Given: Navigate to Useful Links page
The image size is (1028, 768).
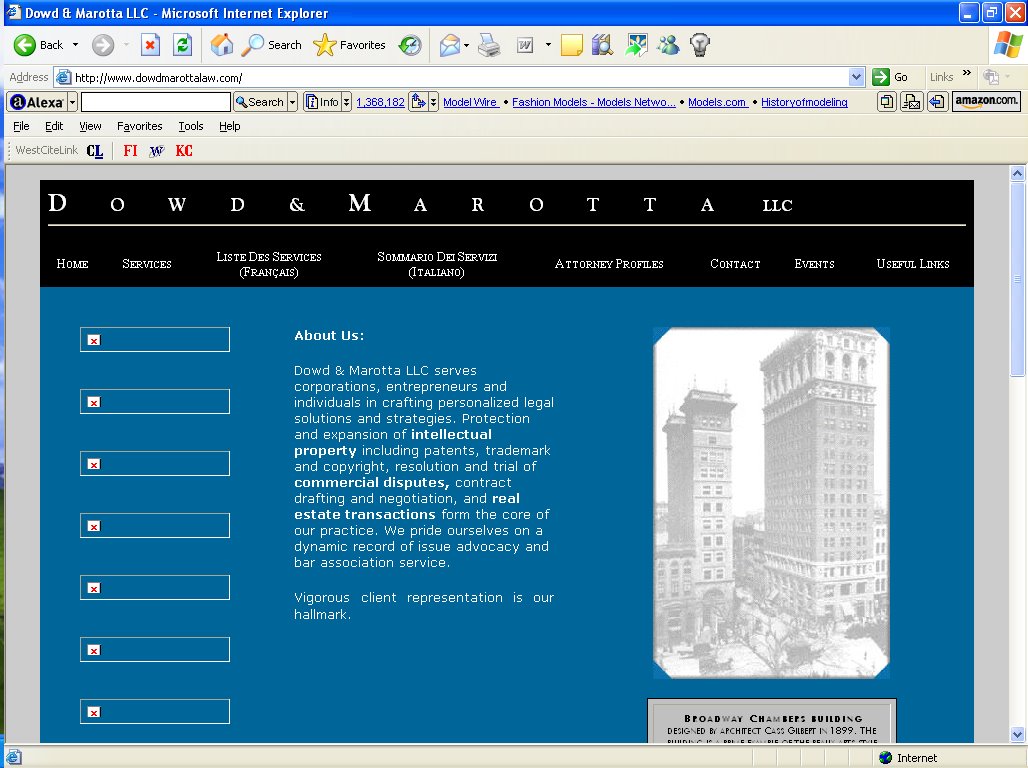Looking at the screenshot, I should (912, 264).
